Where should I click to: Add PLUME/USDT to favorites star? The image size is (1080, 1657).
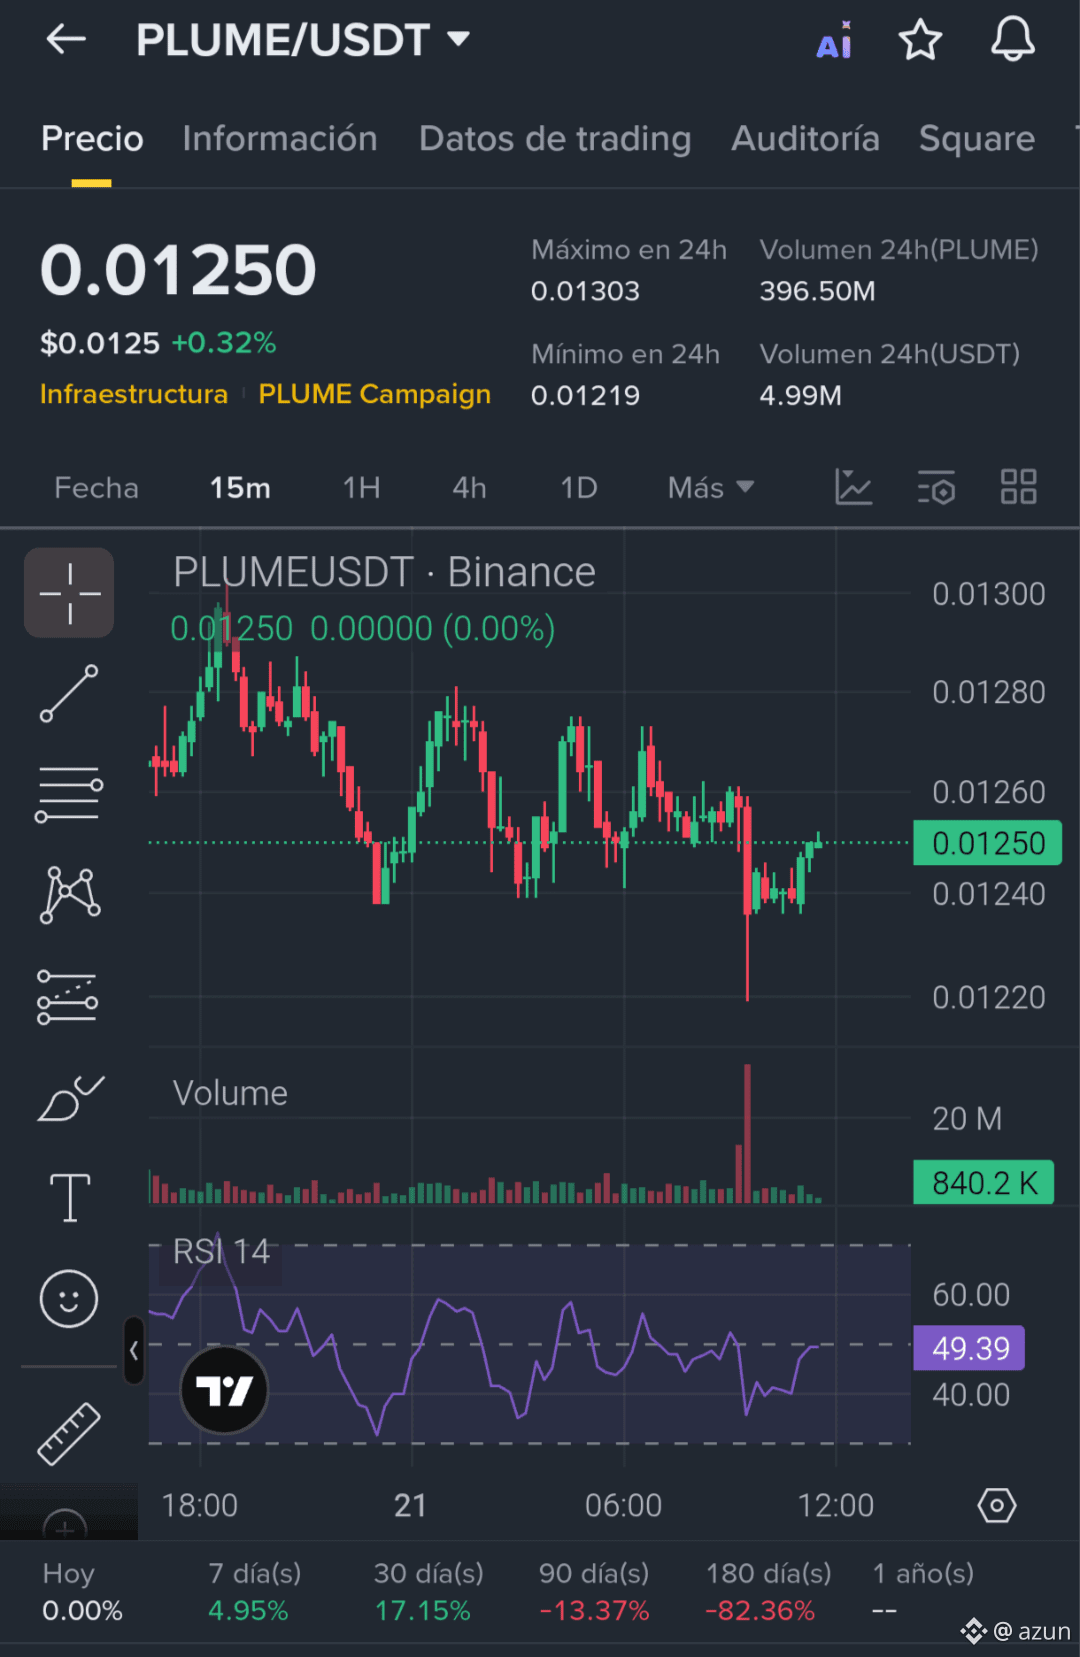[920, 40]
